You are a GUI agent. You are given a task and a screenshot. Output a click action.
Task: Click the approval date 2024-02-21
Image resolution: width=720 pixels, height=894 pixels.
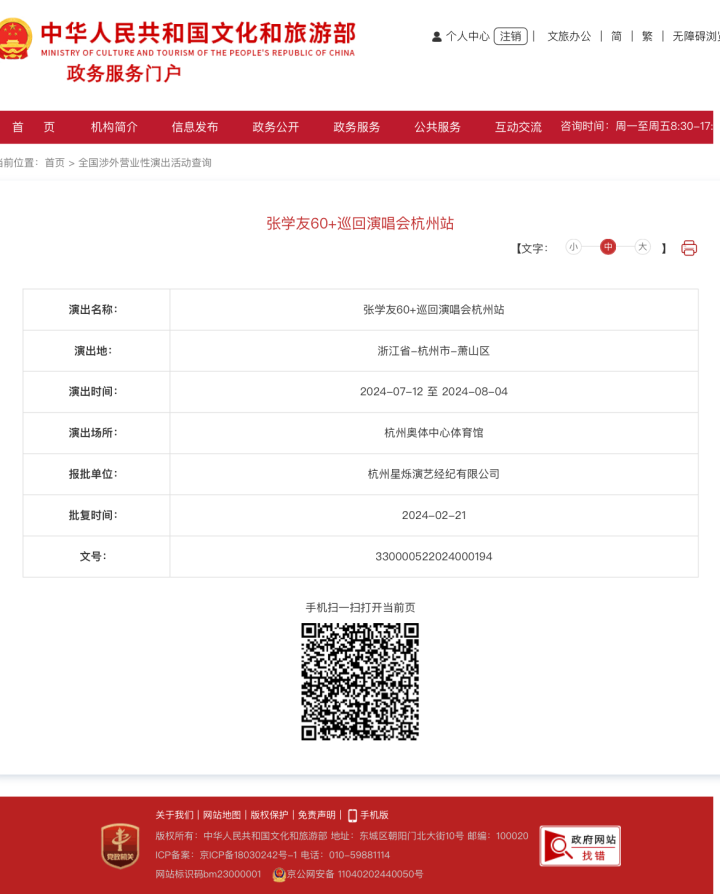pos(434,515)
